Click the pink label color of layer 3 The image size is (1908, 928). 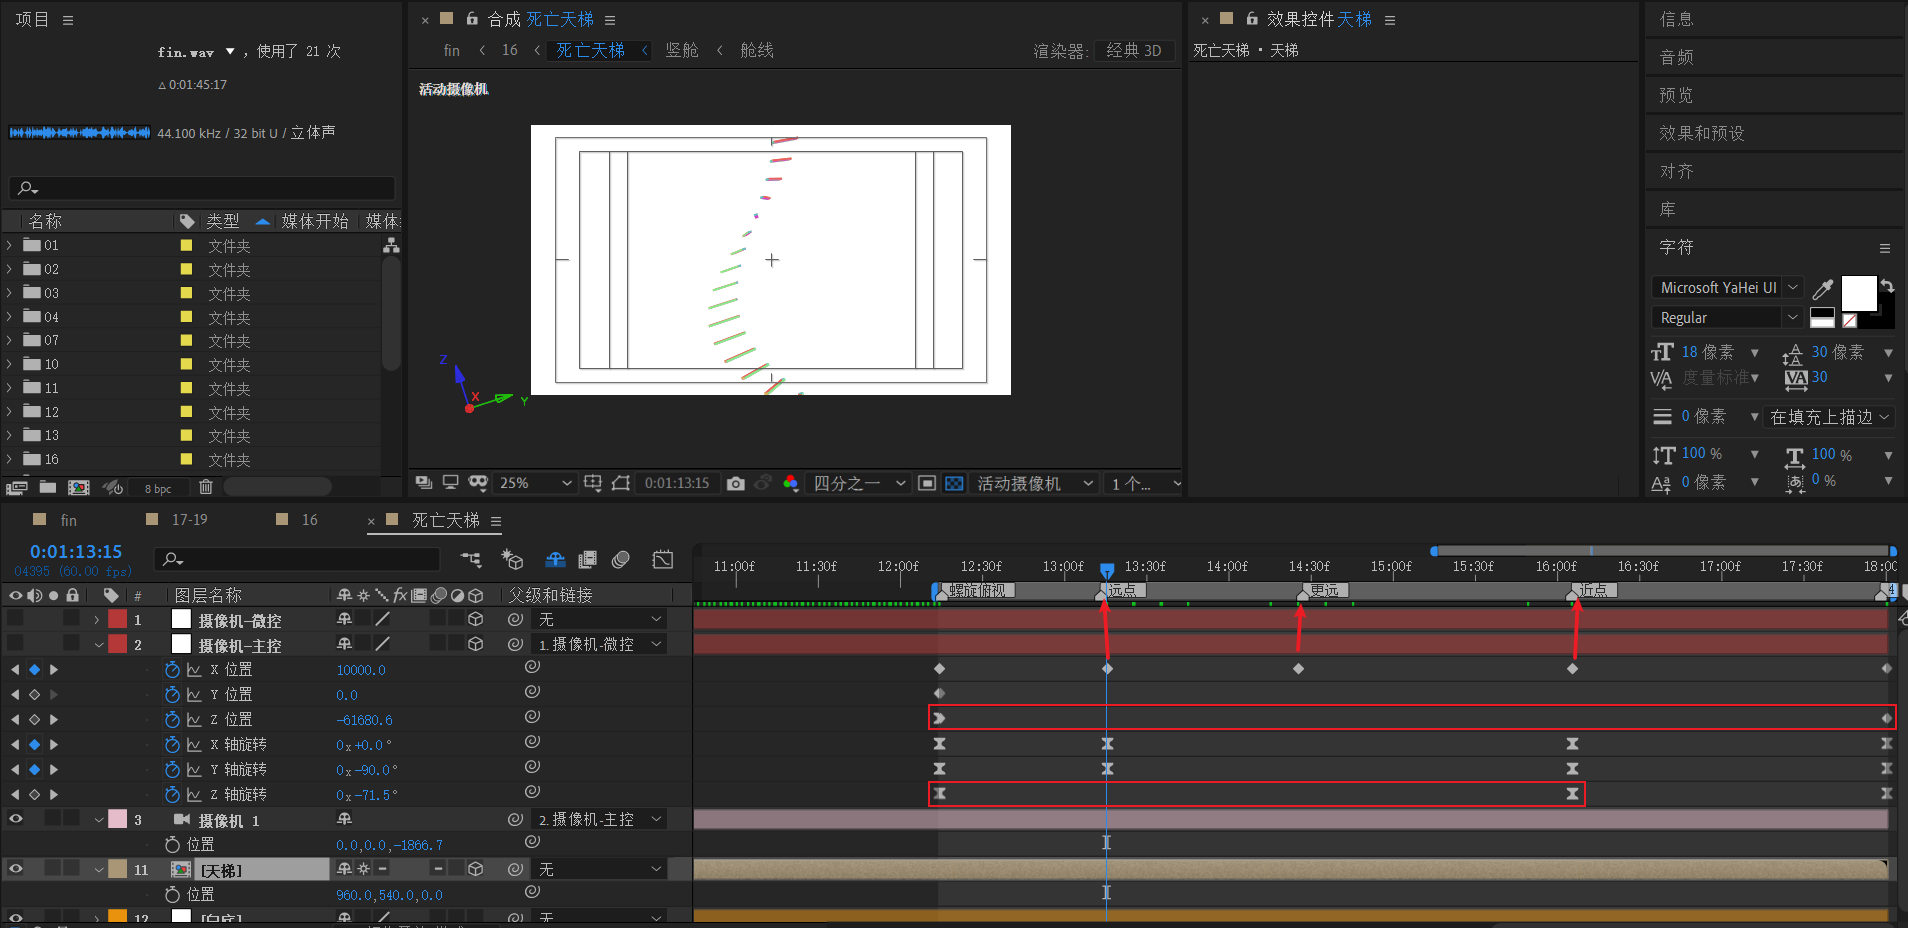pos(118,819)
